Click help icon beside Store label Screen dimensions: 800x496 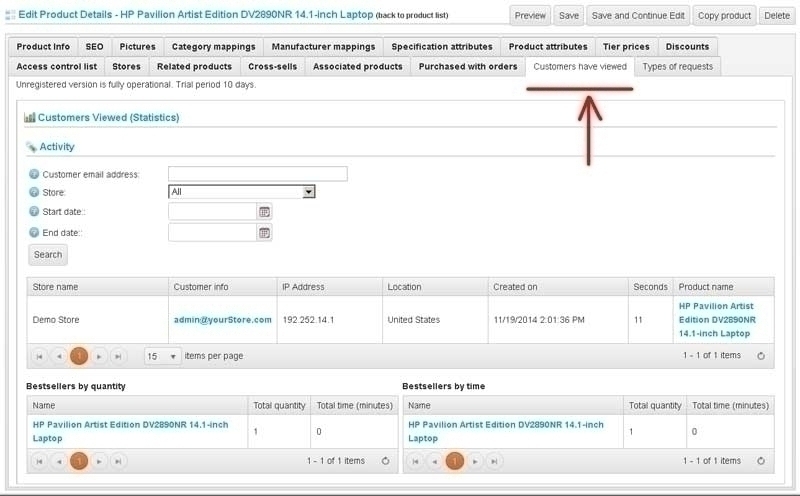coord(34,192)
